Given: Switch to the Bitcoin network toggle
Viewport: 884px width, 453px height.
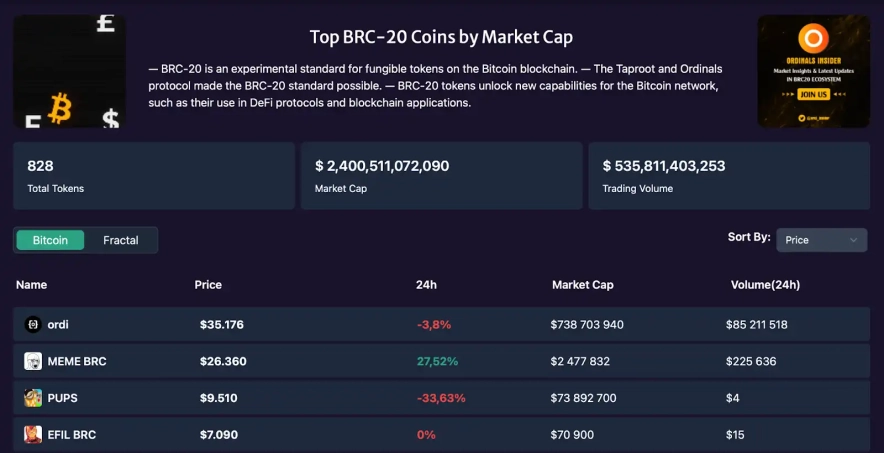Looking at the screenshot, I should (50, 240).
